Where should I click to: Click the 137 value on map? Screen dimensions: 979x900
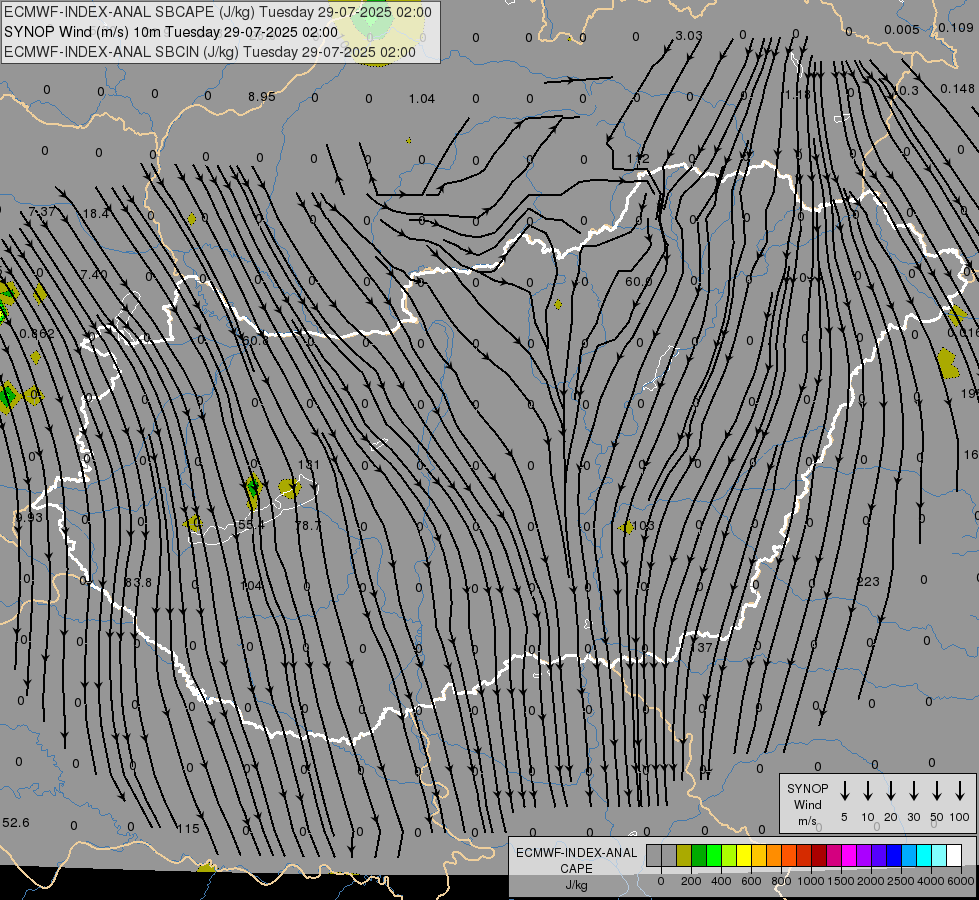701,647
